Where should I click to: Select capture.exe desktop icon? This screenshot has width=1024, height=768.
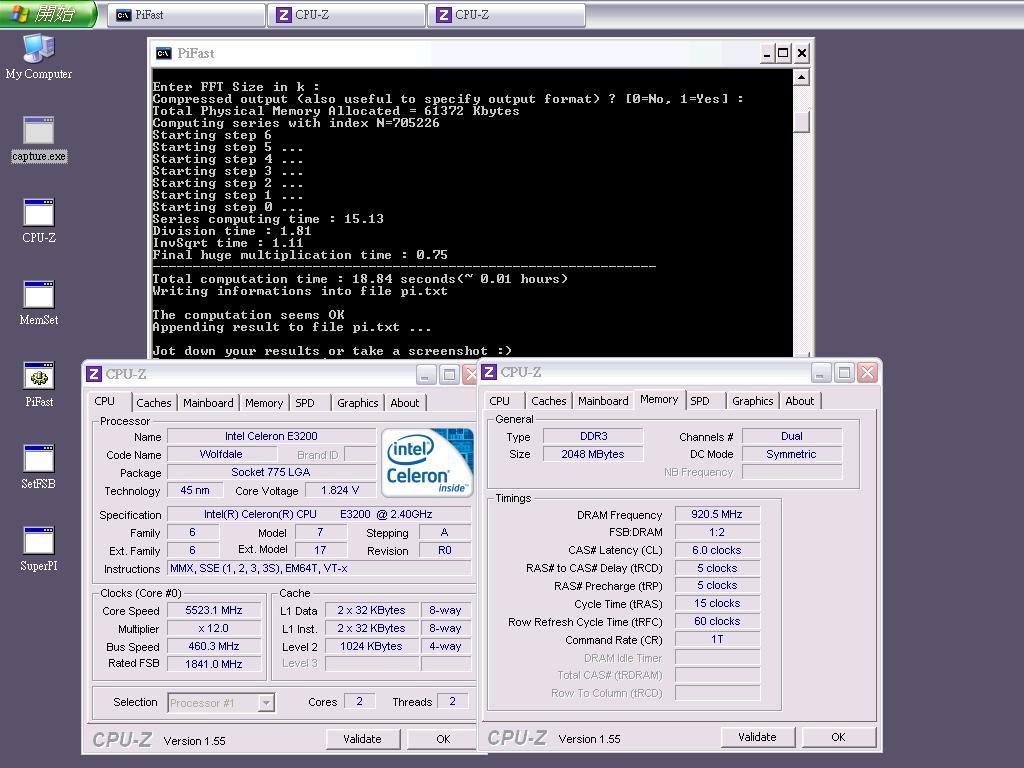[x=39, y=139]
